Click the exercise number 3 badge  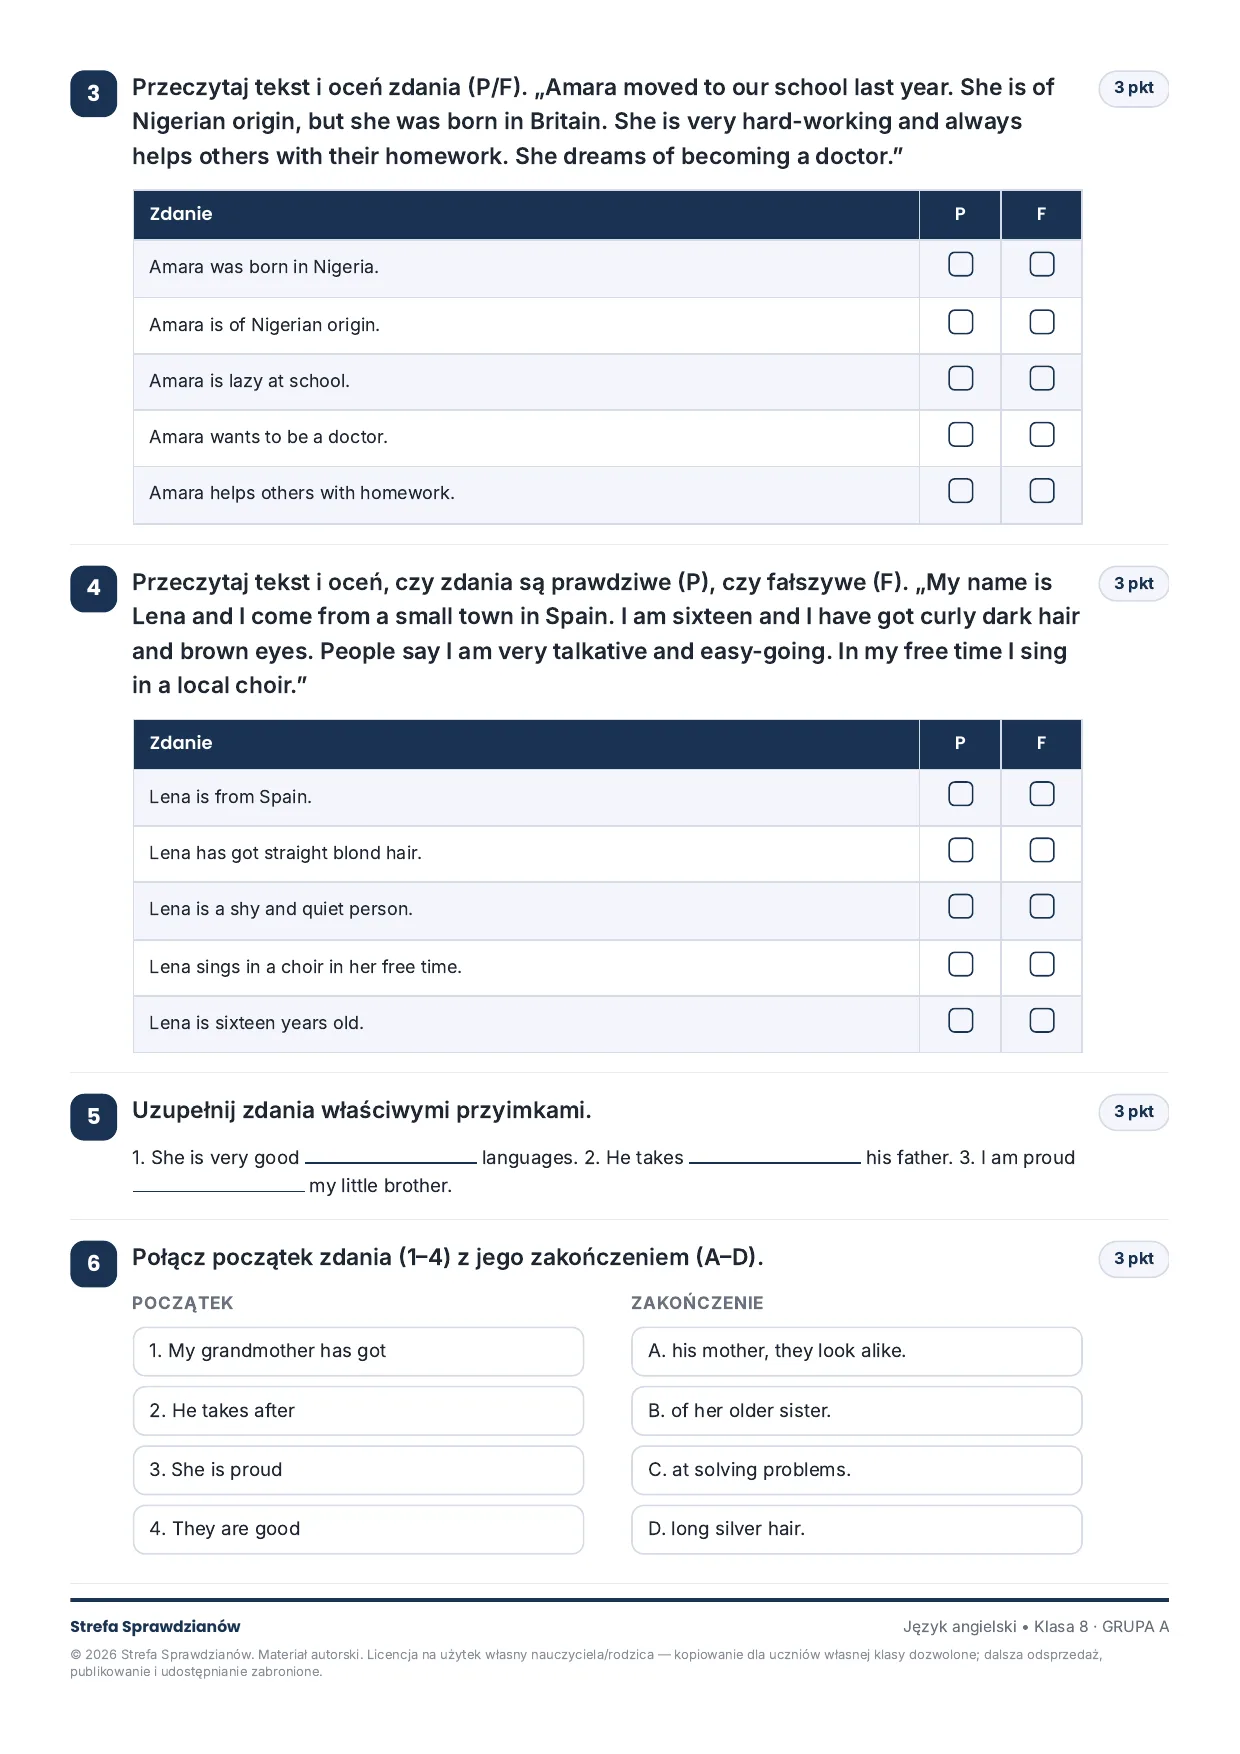(x=94, y=94)
